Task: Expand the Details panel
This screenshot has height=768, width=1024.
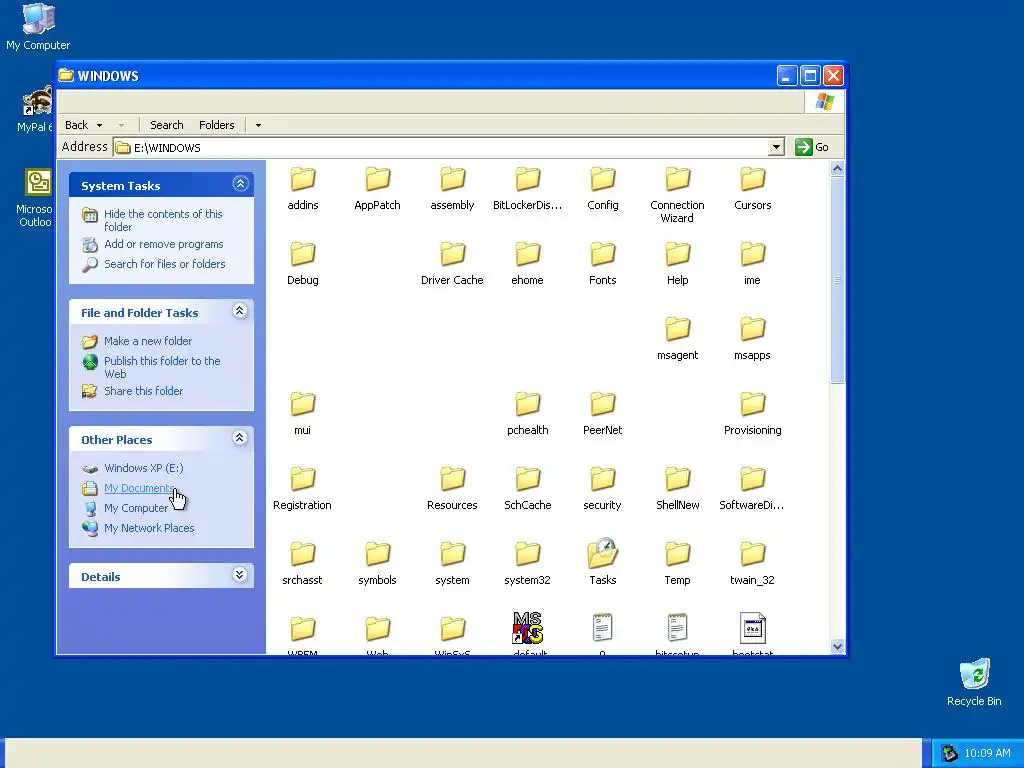Action: tap(240, 575)
